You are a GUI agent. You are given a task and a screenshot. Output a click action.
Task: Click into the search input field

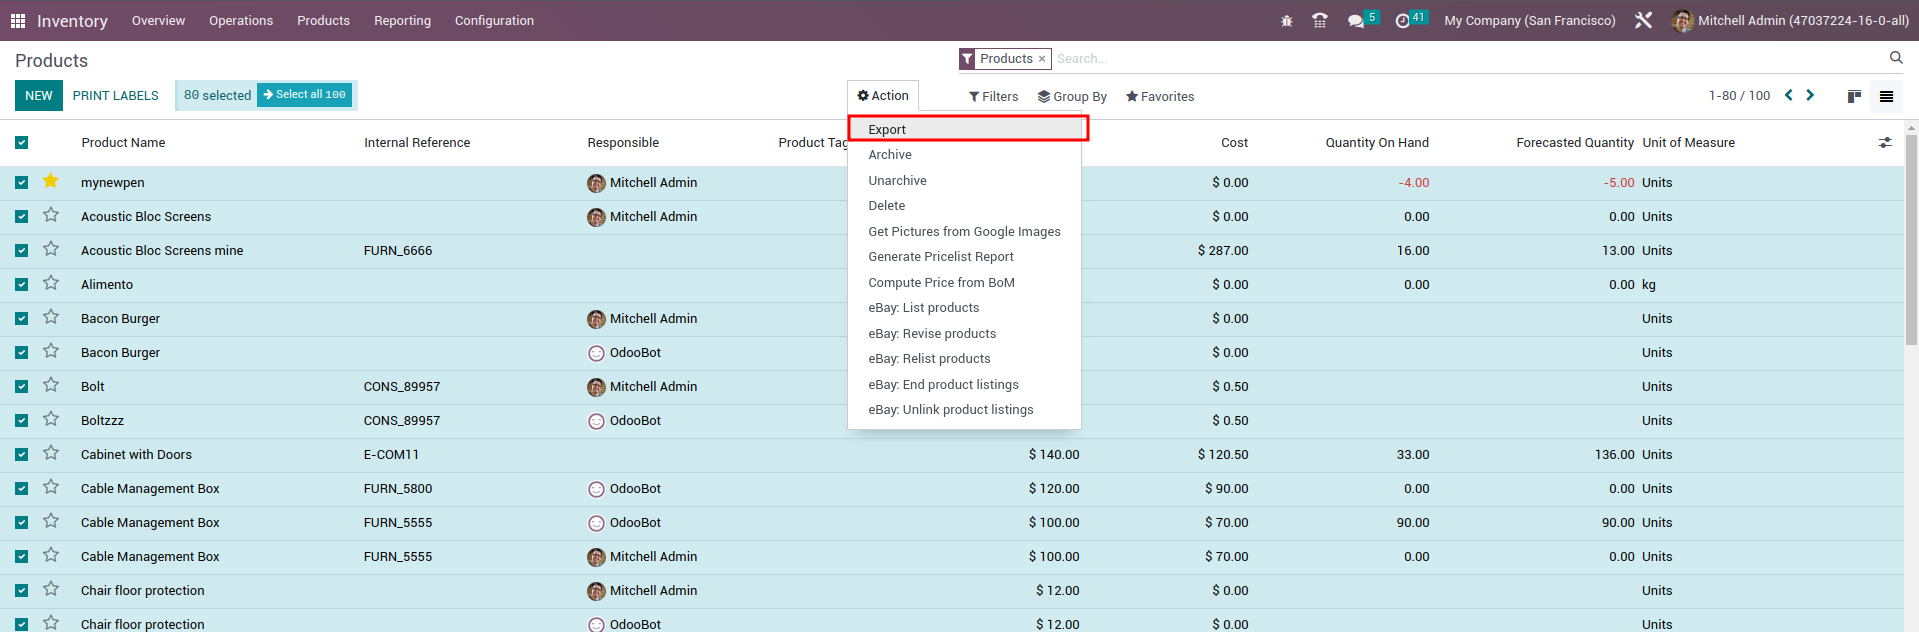(1468, 59)
